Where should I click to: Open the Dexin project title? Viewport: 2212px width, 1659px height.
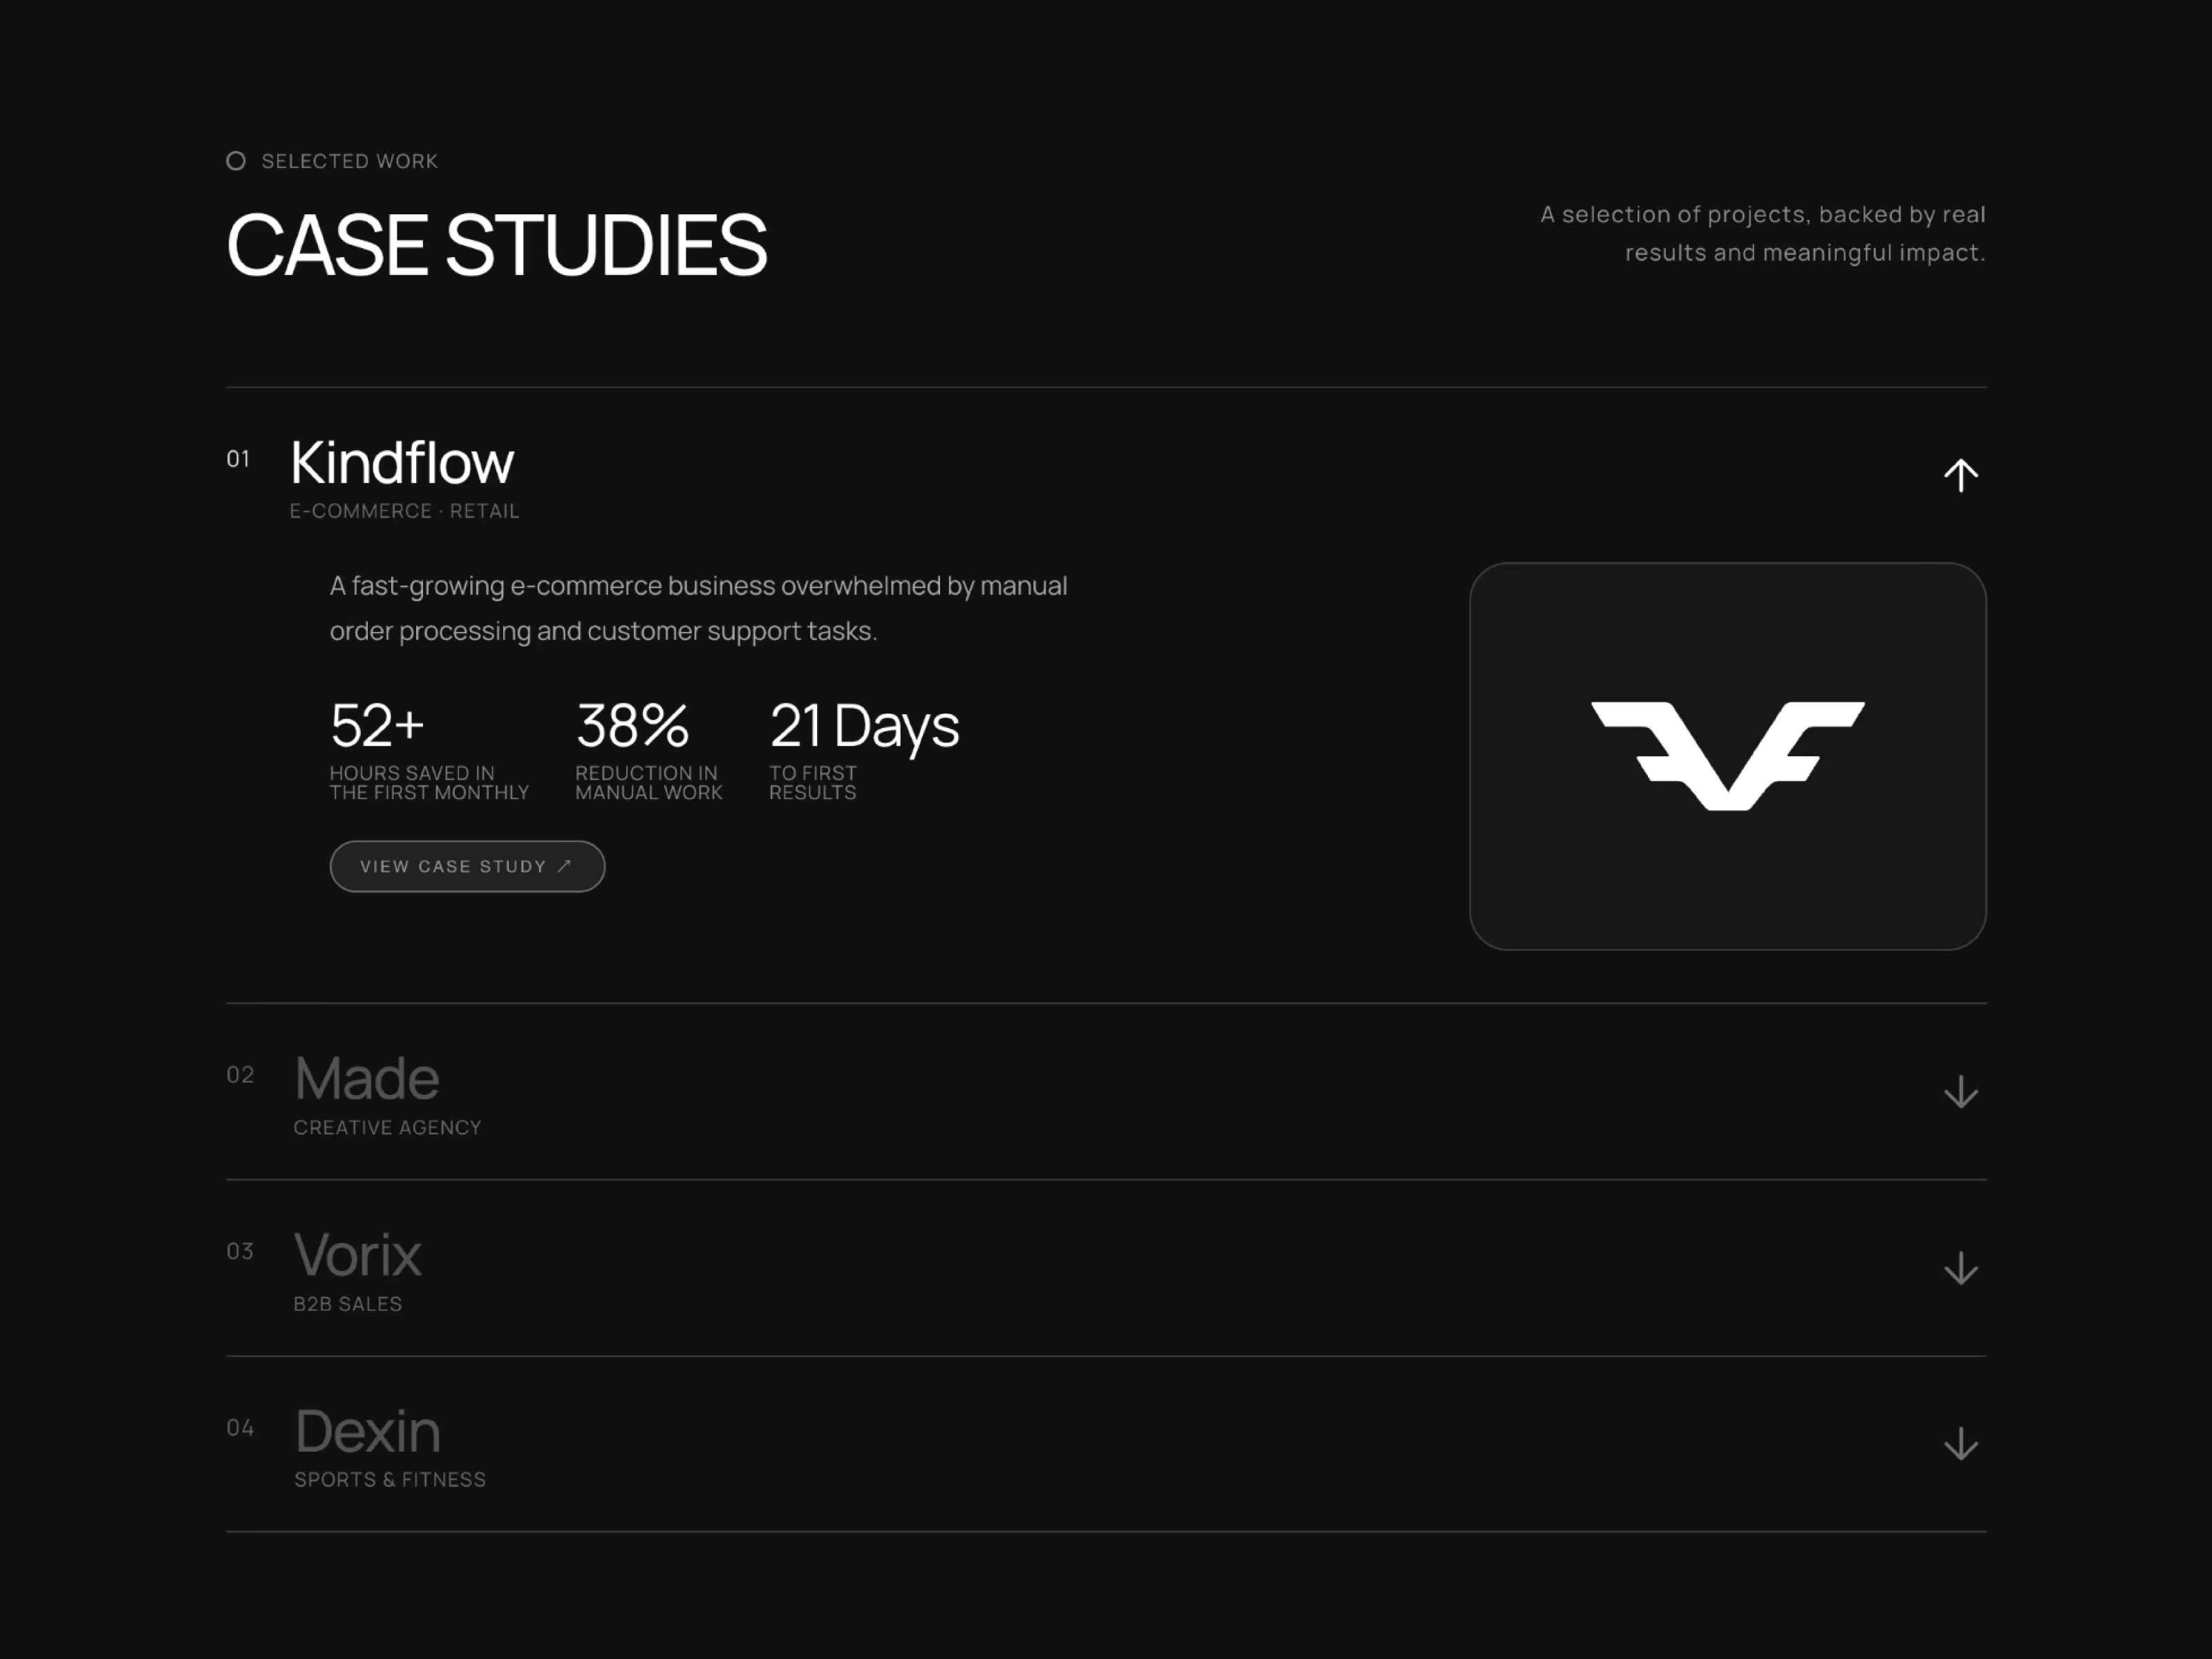[368, 1430]
